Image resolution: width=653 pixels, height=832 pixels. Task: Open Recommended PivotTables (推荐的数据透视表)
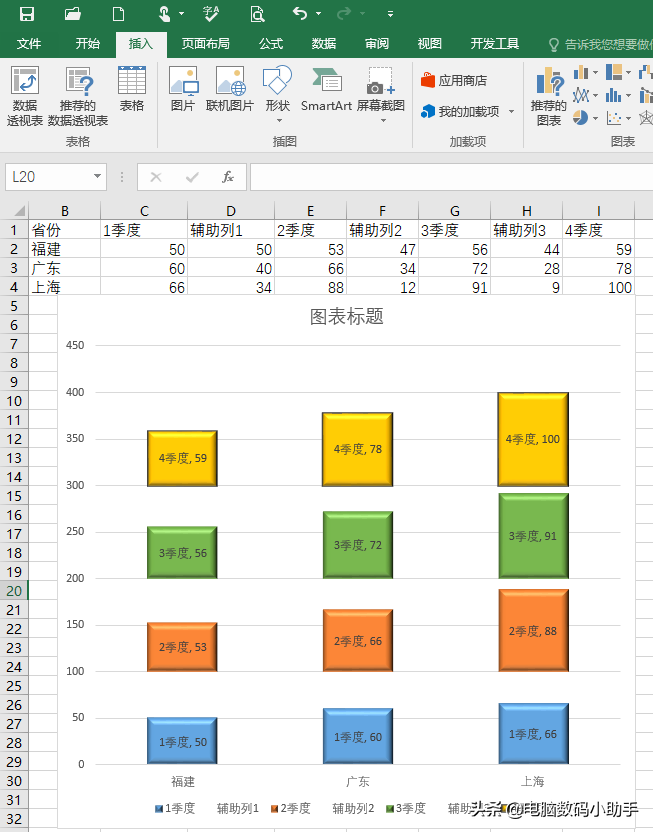pyautogui.click(x=78, y=97)
